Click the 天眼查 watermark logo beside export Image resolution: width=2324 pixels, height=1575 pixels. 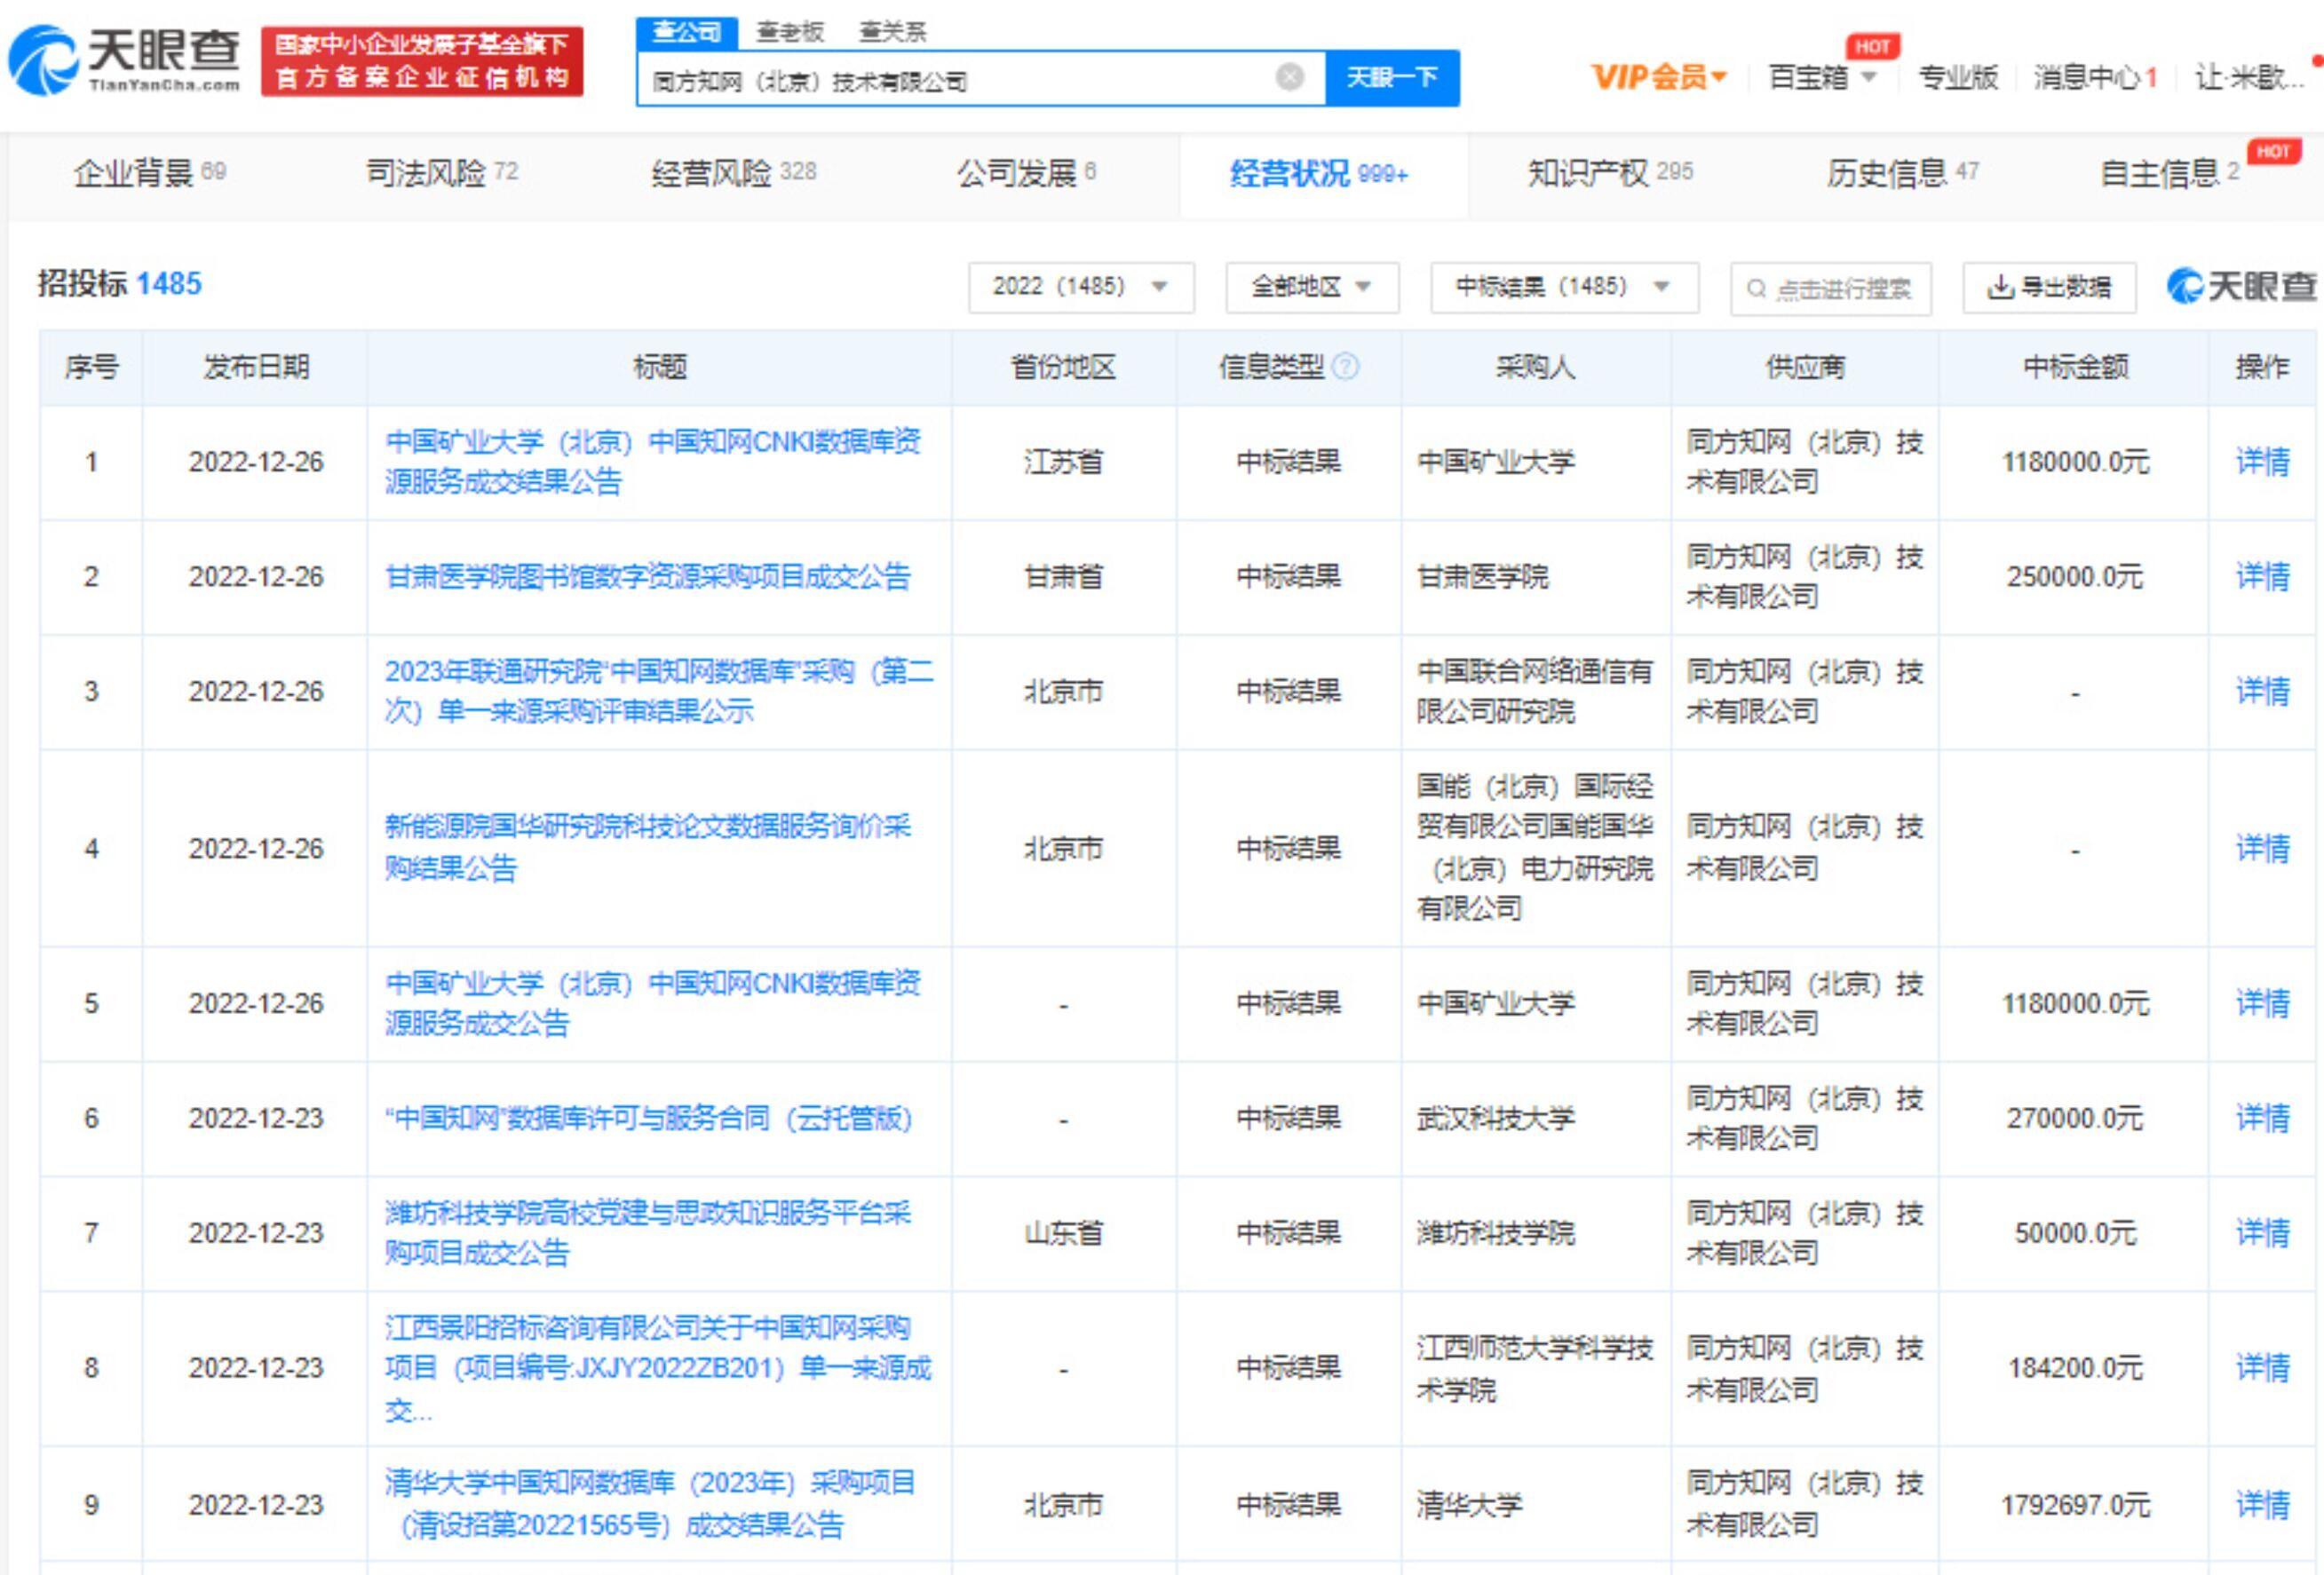point(2241,286)
